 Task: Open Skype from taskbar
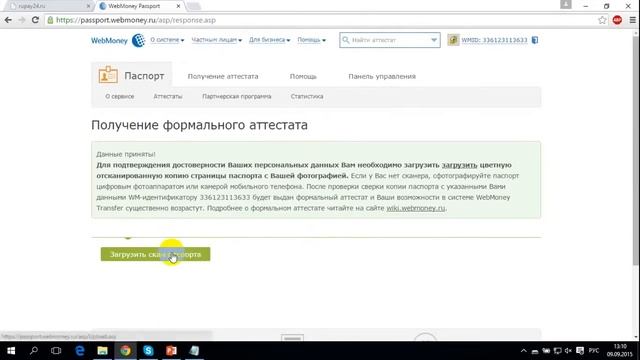click(148, 351)
